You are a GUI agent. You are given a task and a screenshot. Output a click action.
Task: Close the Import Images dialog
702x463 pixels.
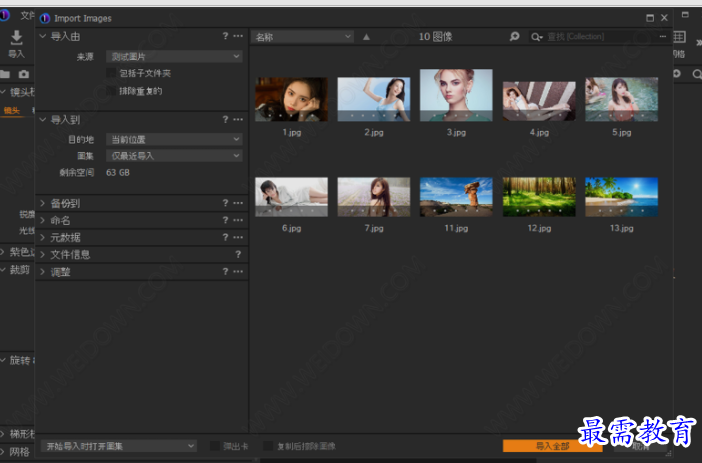664,18
